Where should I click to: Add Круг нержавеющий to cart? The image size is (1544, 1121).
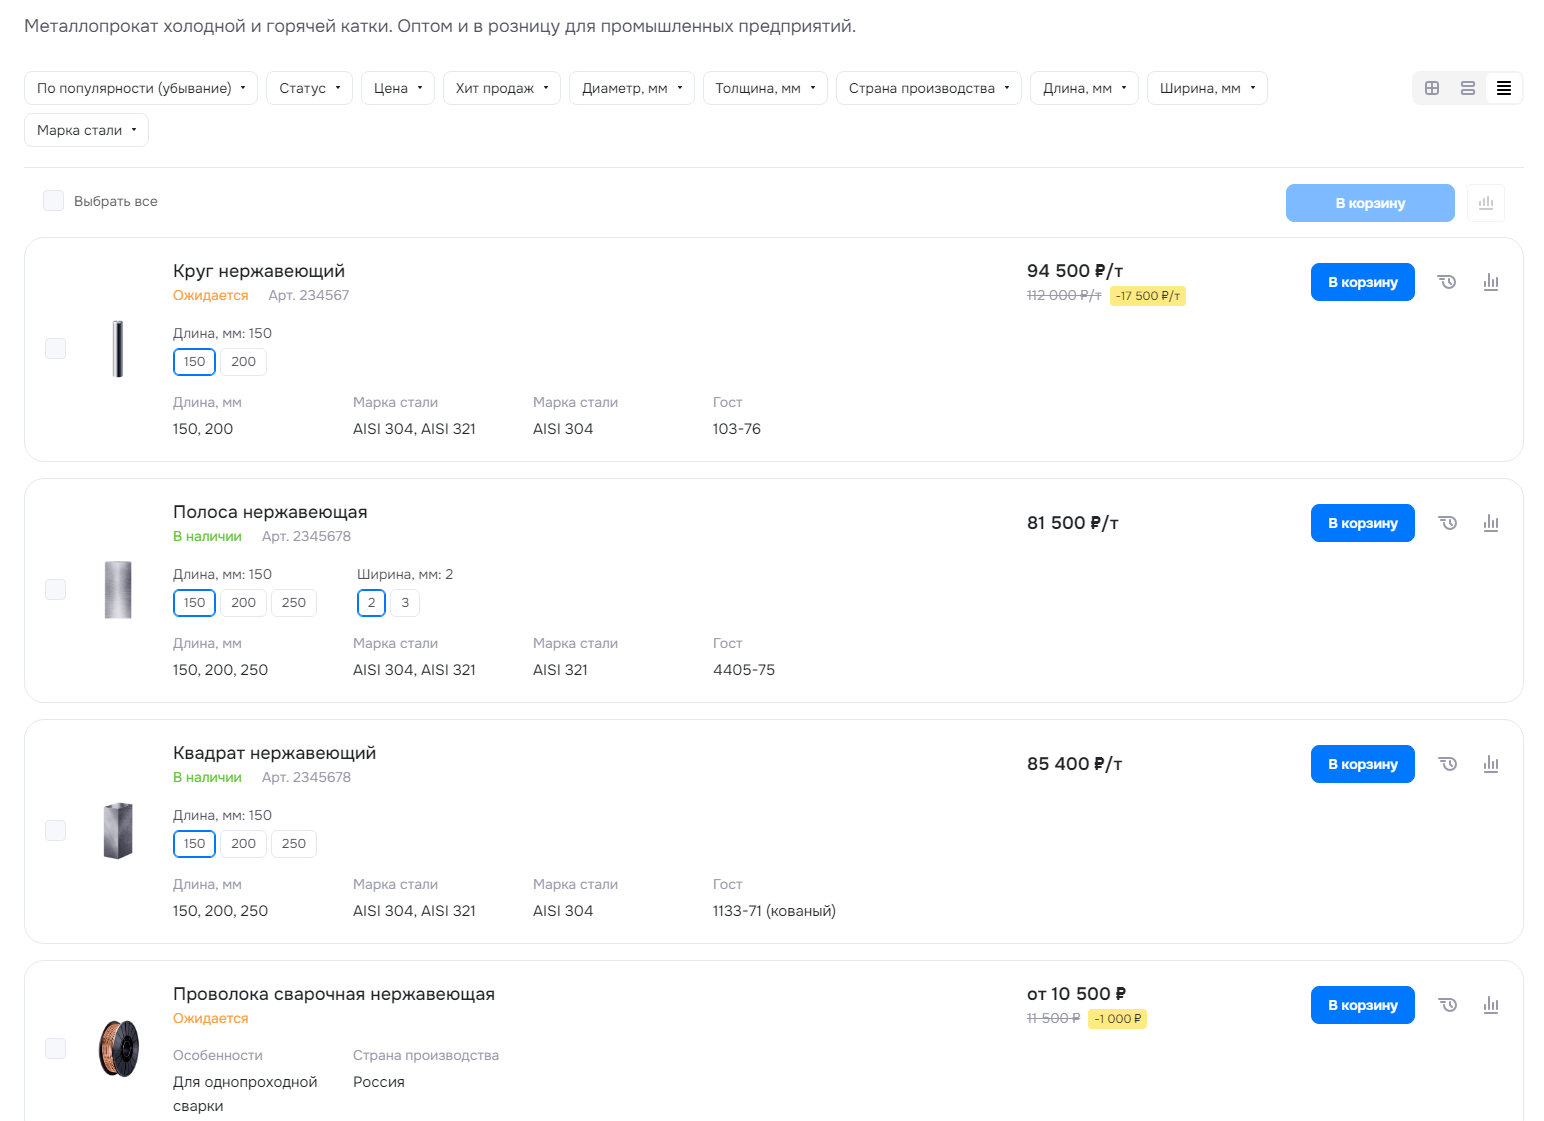(1363, 282)
